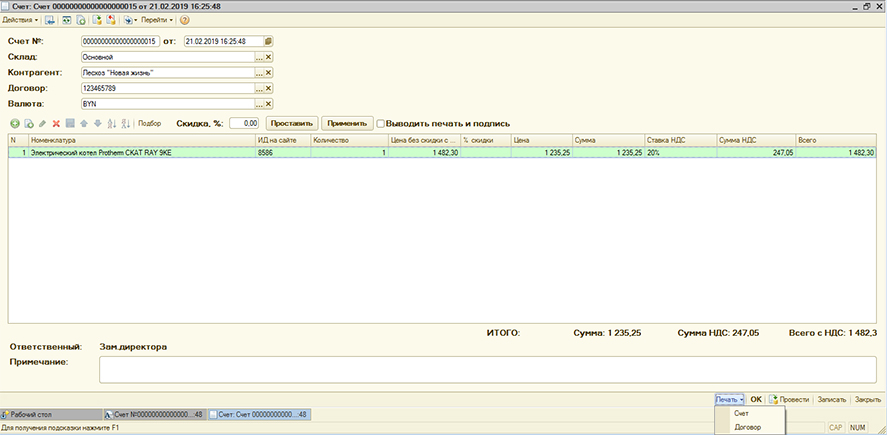Open the help question mark icon
Screen dimensions: 887x435
click(184, 20)
